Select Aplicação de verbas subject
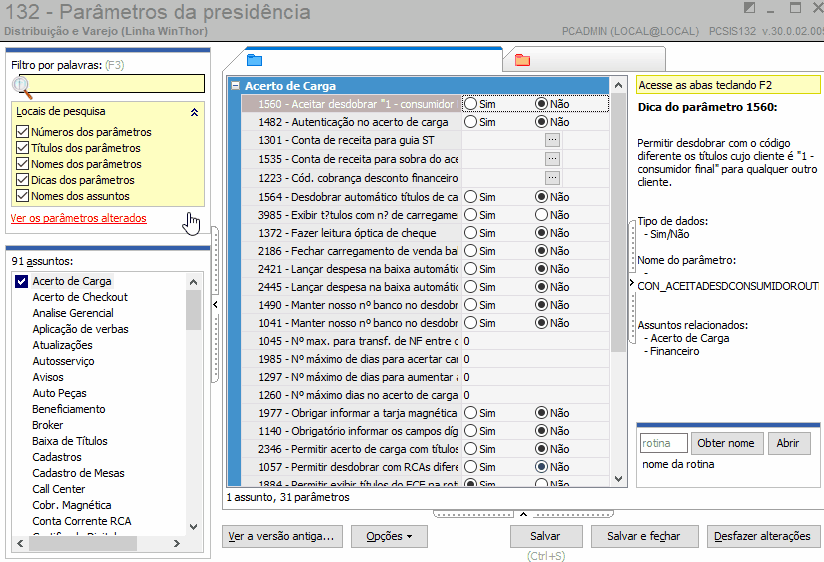Viewport: 824px width, 562px height. click(x=80, y=329)
